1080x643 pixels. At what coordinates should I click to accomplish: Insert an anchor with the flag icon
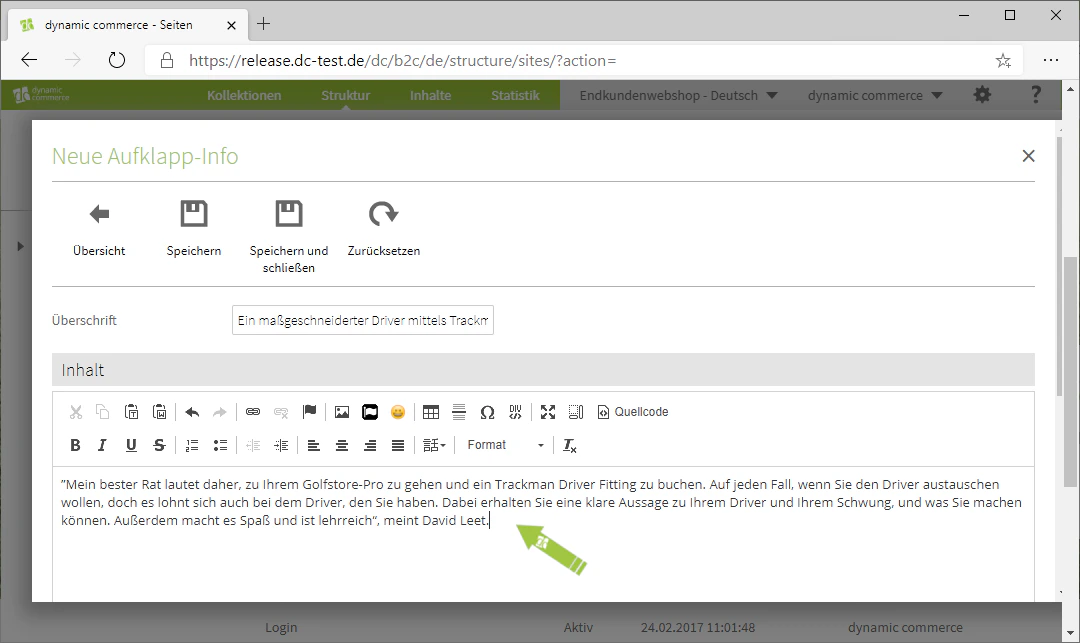coord(309,412)
